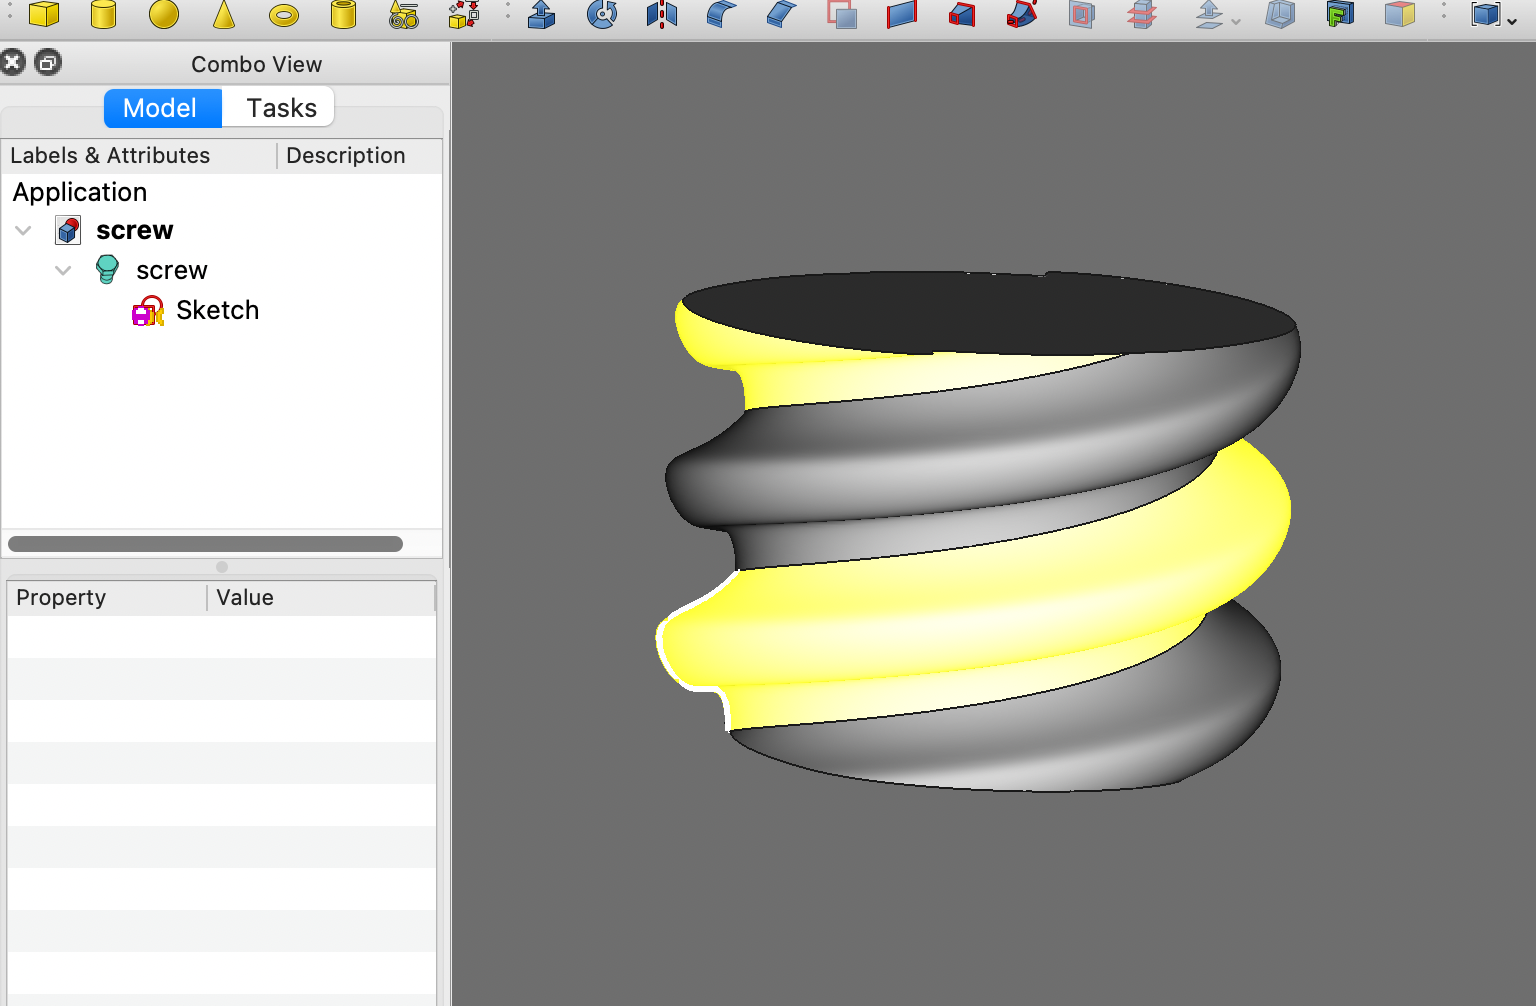Select the Cross-sections tool
1536x1006 pixels.
click(1142, 14)
